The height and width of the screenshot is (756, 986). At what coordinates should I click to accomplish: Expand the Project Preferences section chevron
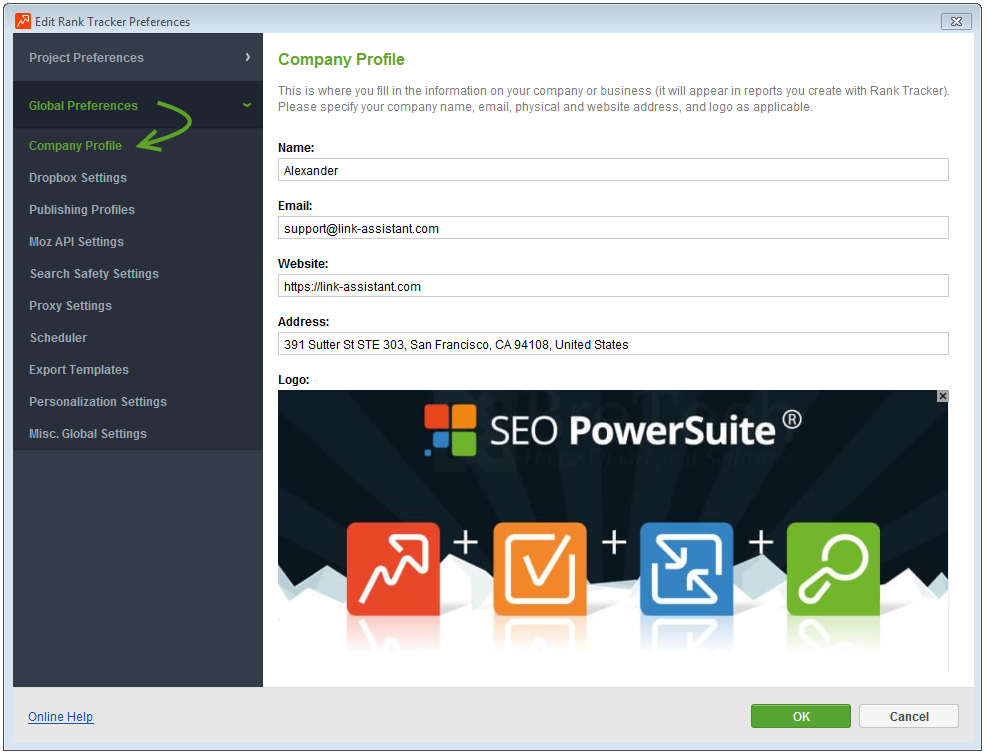point(248,57)
